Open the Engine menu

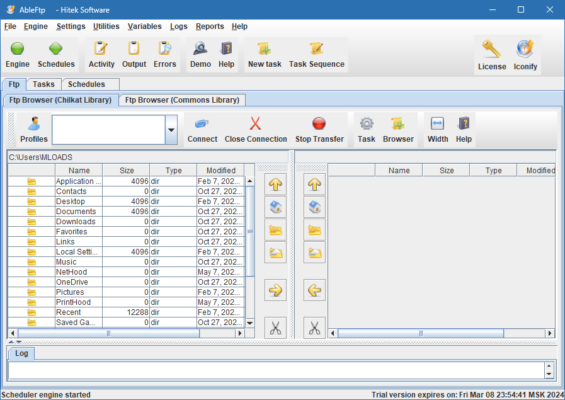[36, 26]
